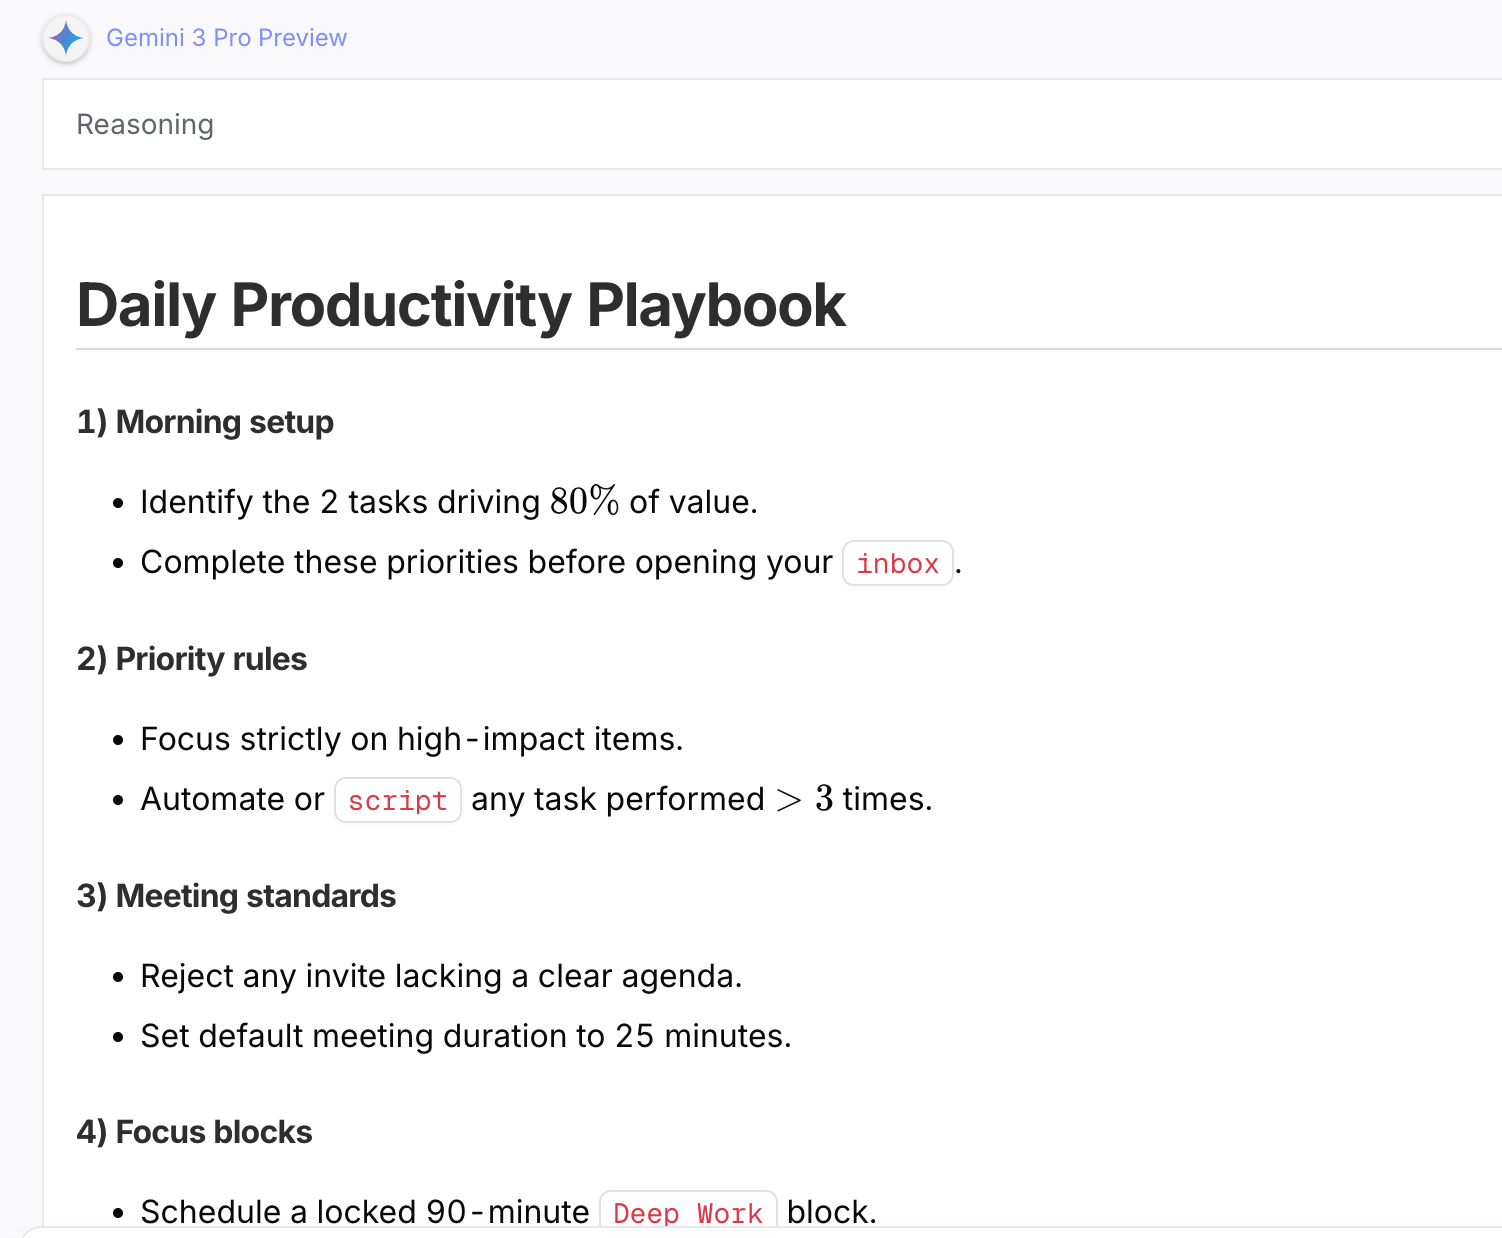Select the "3) Meeting standards" heading
This screenshot has height=1238, width=1502.
click(x=236, y=896)
